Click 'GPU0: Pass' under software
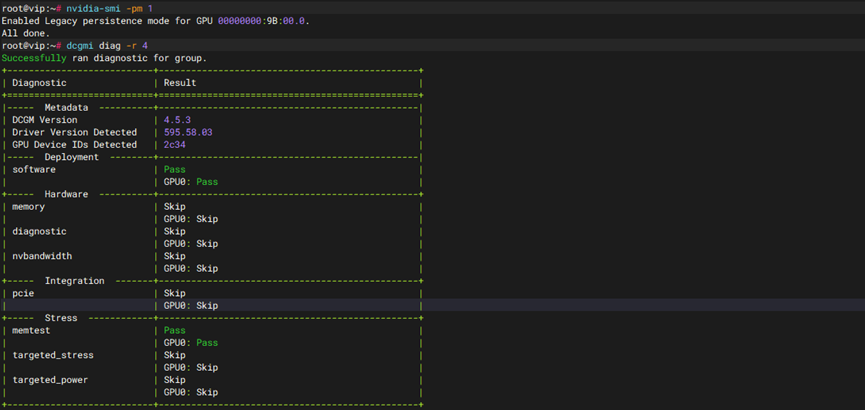The height and width of the screenshot is (410, 865). pyautogui.click(x=191, y=182)
